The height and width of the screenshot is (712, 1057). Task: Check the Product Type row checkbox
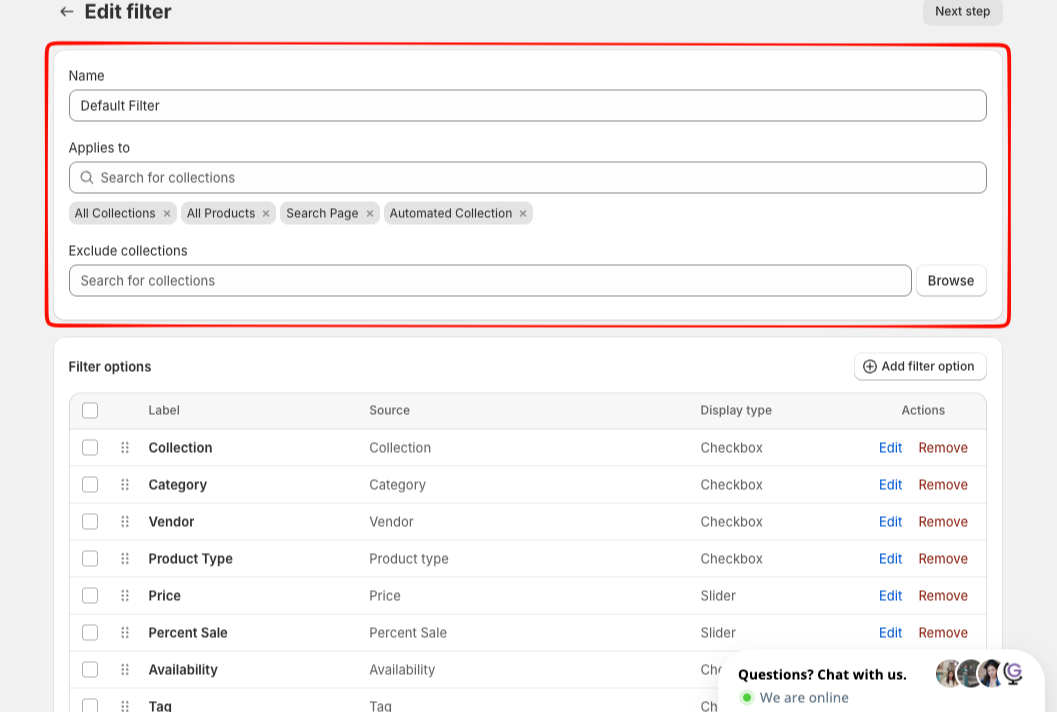click(x=90, y=559)
